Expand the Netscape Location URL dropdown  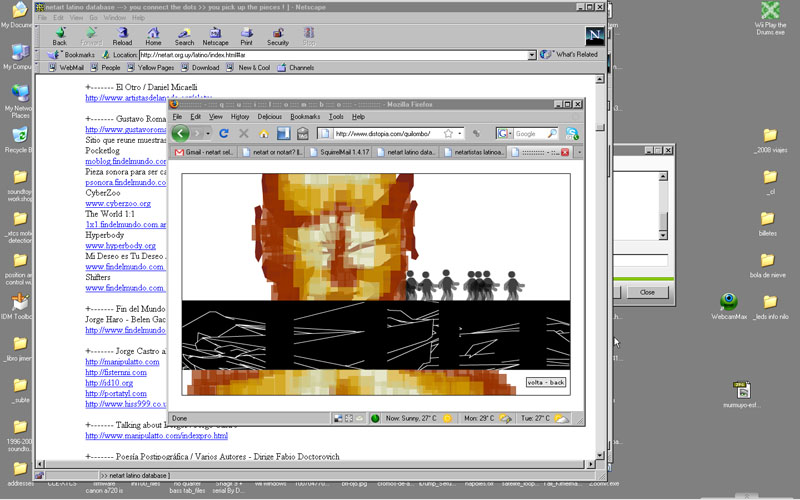(x=532, y=55)
